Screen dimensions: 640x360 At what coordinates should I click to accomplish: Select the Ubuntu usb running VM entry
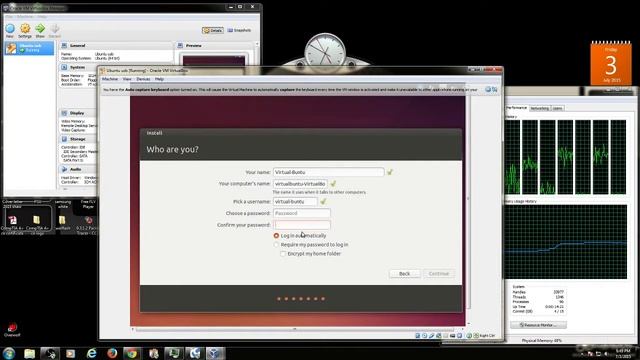(29, 48)
